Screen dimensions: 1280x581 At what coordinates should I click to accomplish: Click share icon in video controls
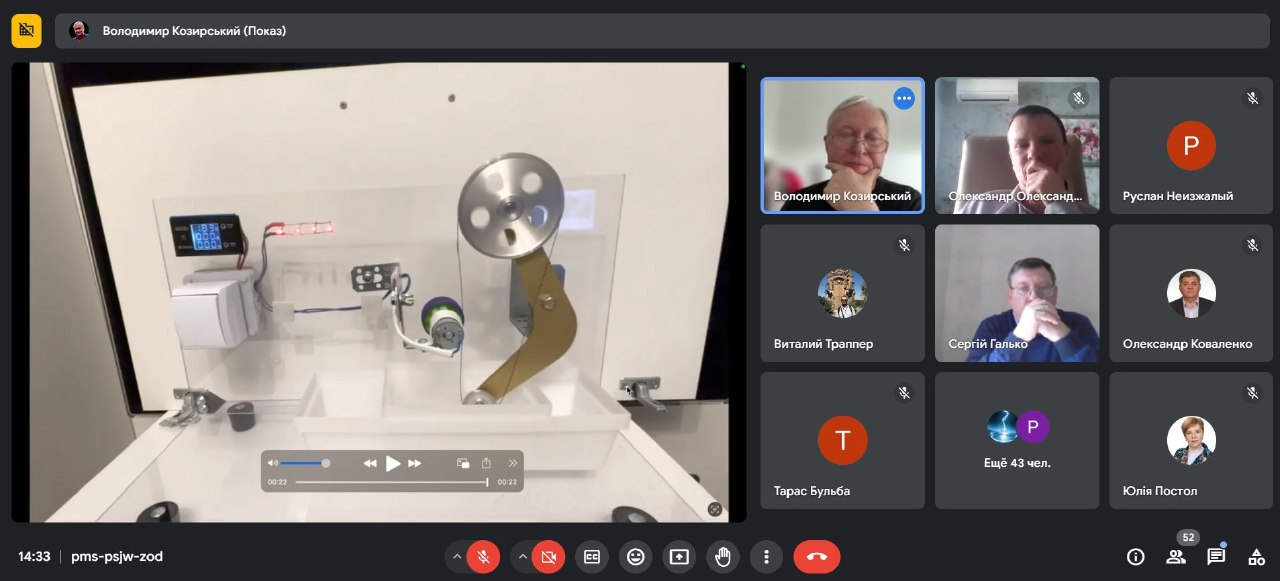pos(487,463)
